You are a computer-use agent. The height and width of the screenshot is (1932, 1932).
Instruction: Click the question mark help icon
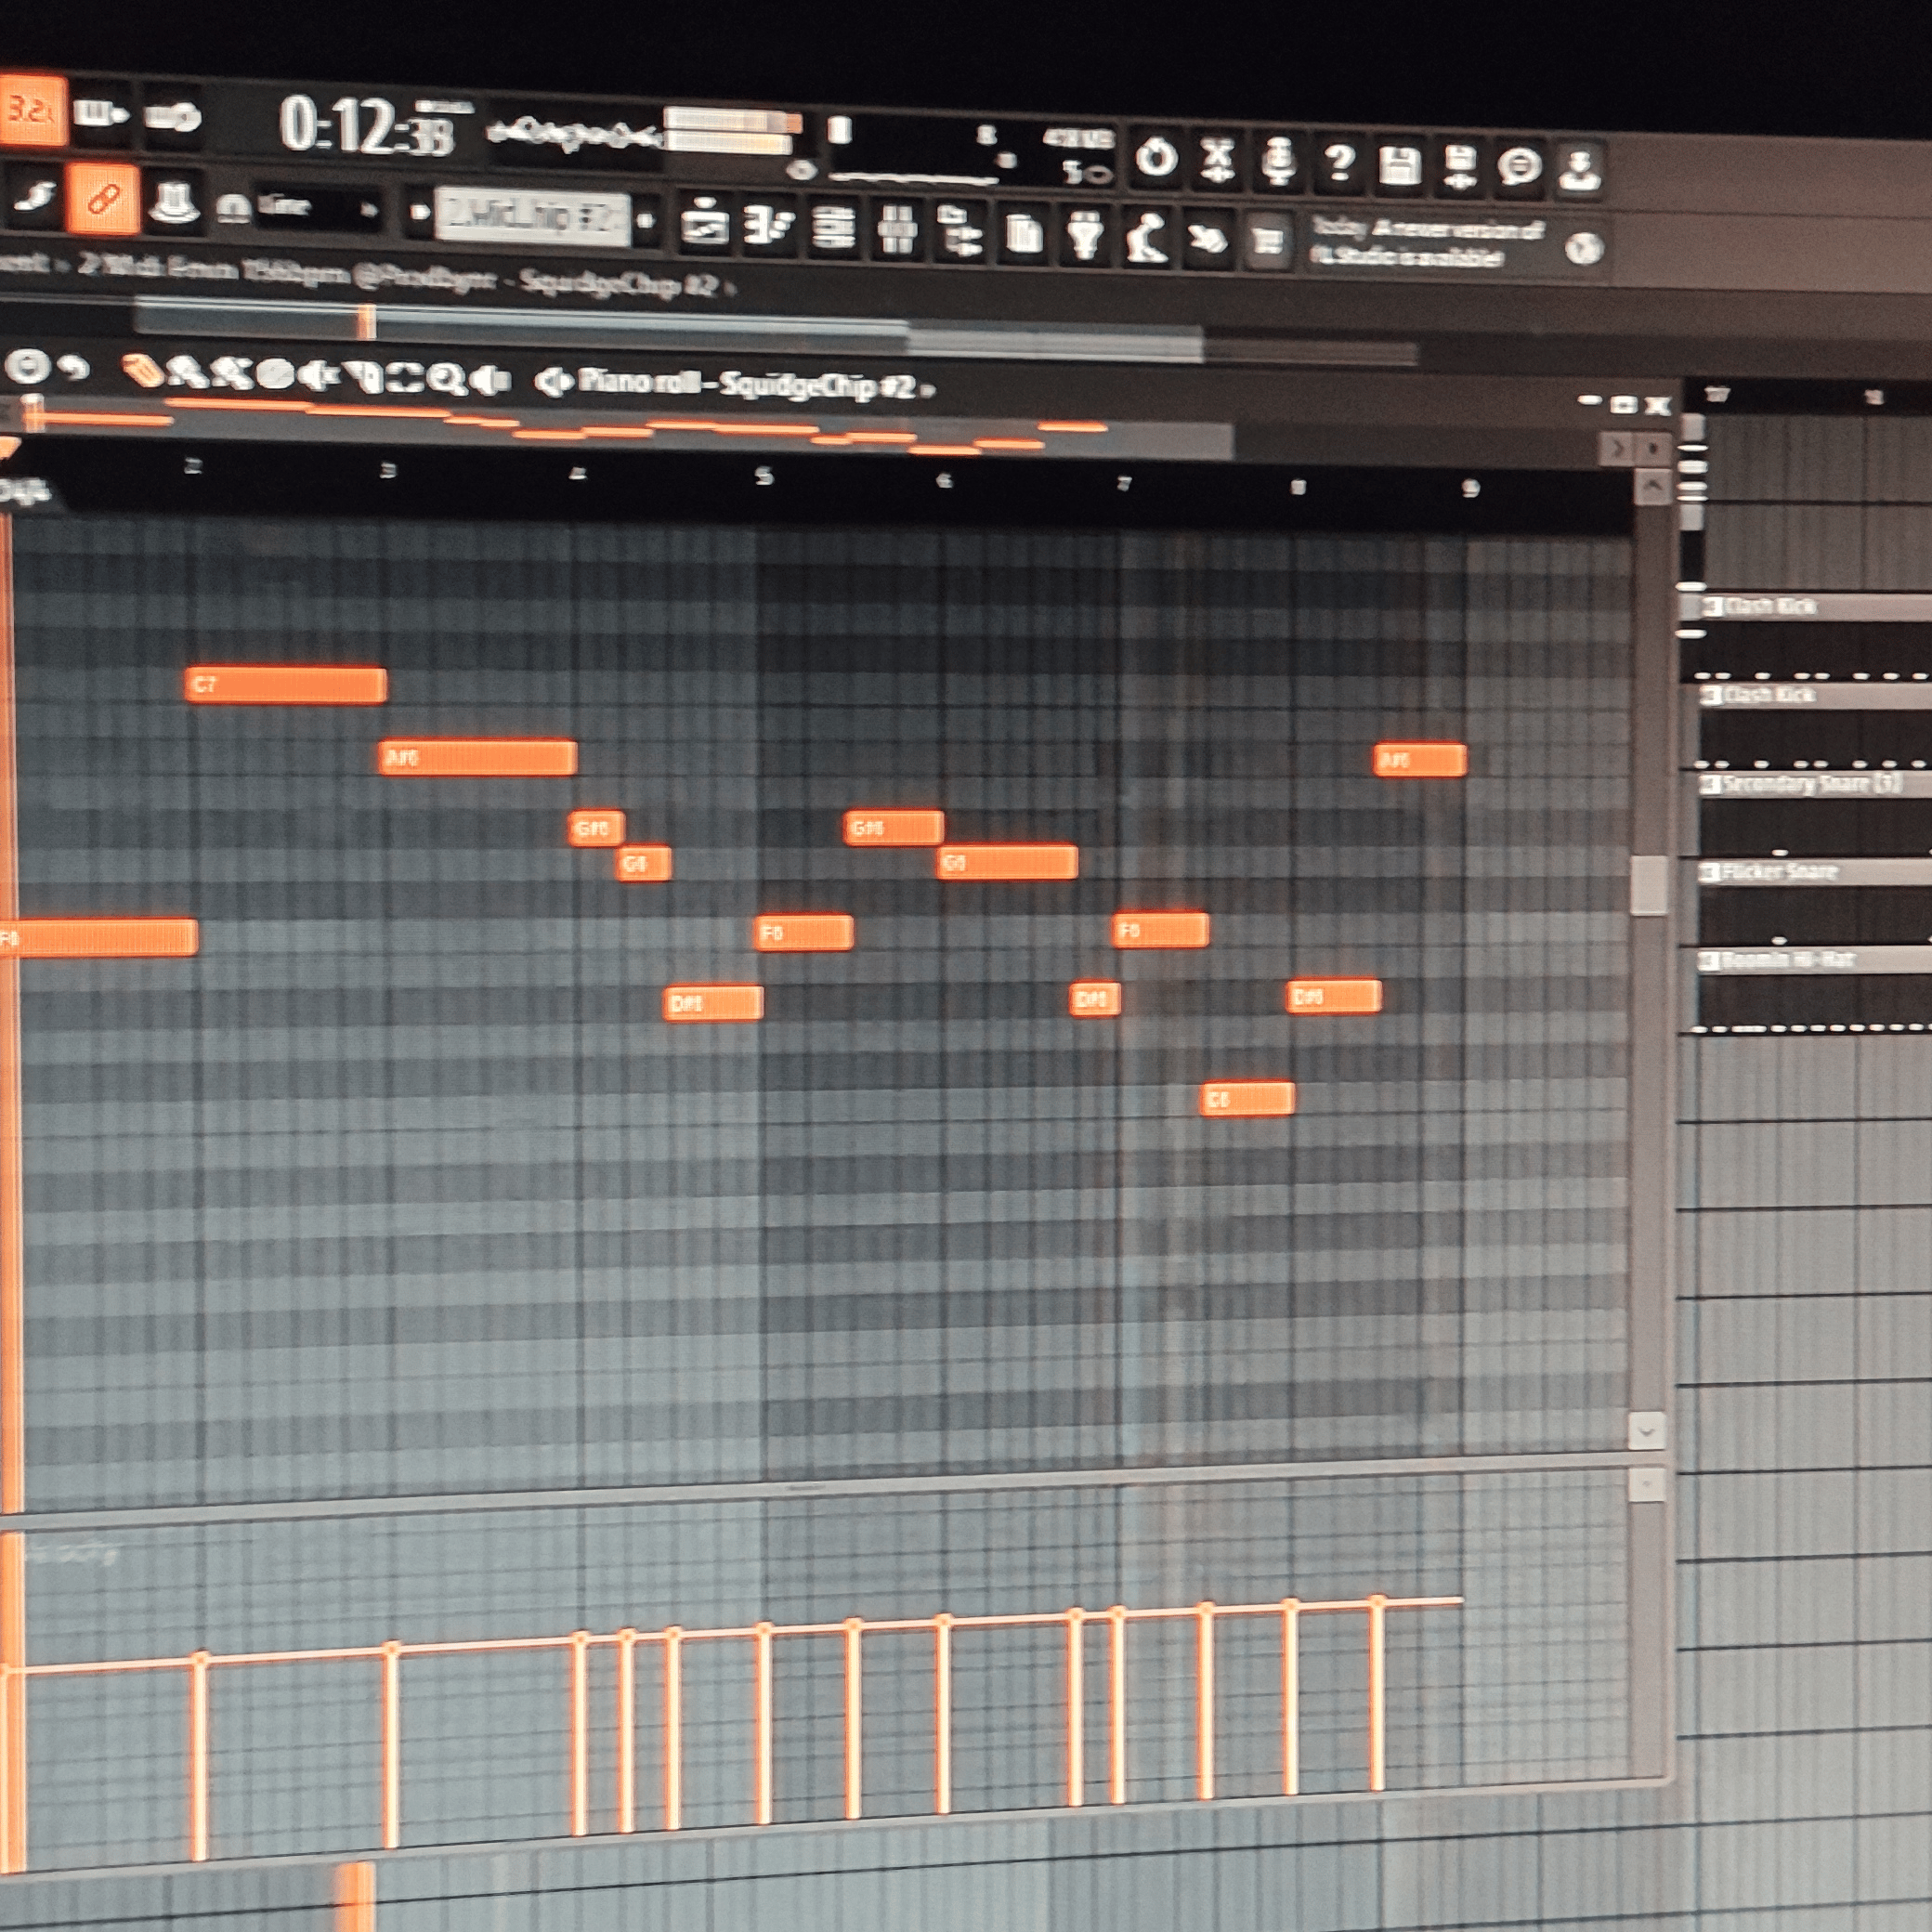(x=1339, y=163)
